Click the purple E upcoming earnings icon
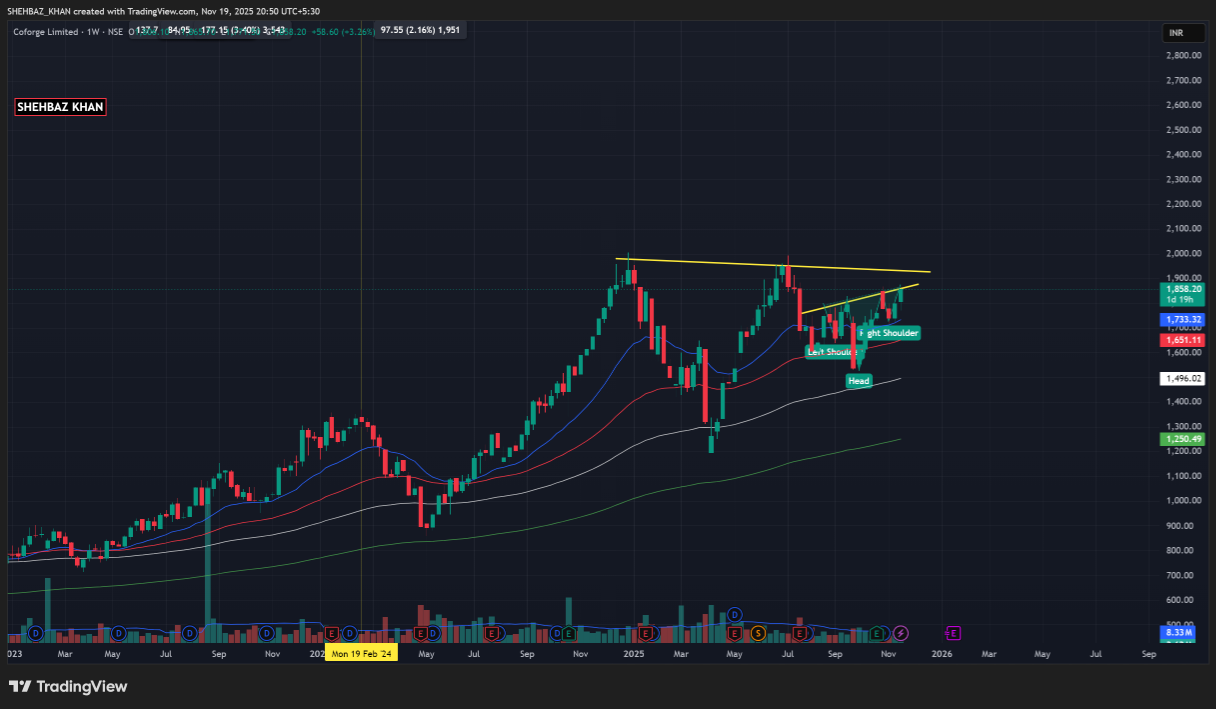Image resolution: width=1216 pixels, height=709 pixels. [953, 633]
